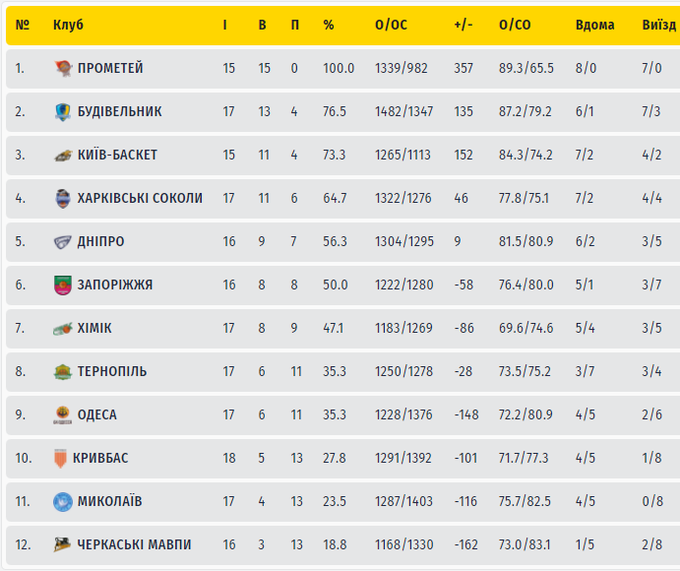
Task: Click the Хімік team logo
Action: click(62, 328)
